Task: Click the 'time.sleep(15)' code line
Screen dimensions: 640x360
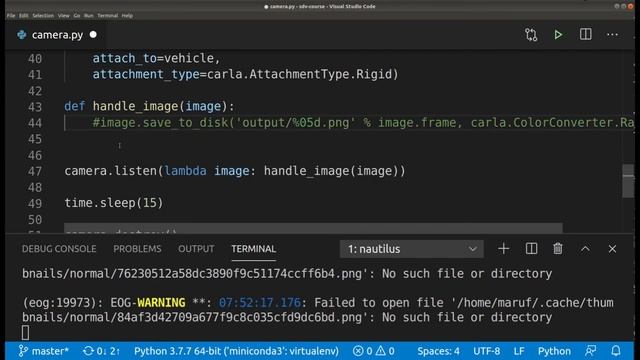Action: (114, 203)
